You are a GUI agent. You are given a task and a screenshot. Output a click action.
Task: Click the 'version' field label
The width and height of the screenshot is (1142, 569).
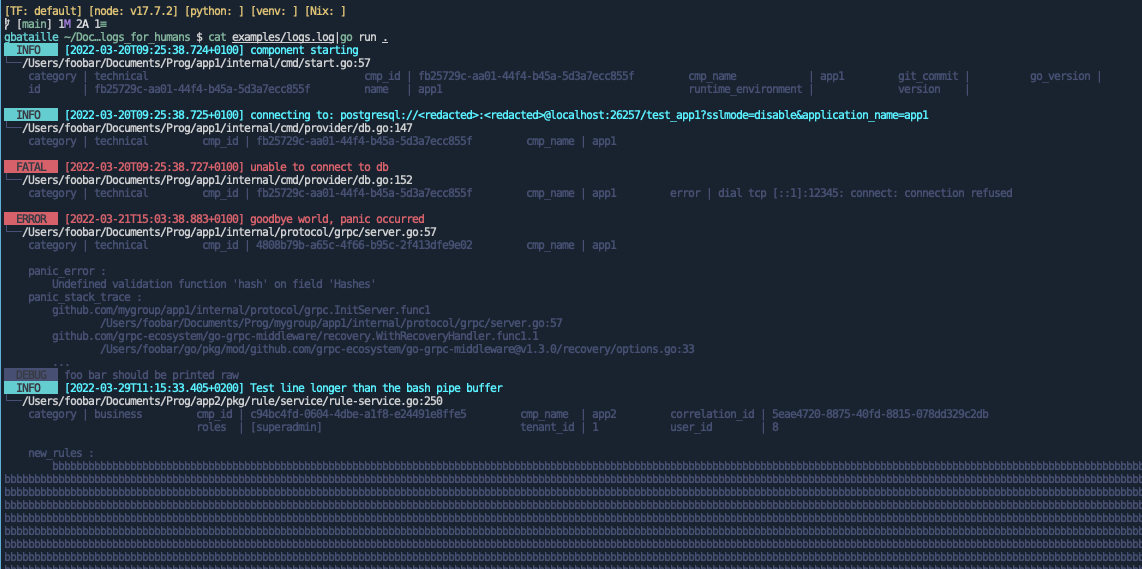[918, 89]
